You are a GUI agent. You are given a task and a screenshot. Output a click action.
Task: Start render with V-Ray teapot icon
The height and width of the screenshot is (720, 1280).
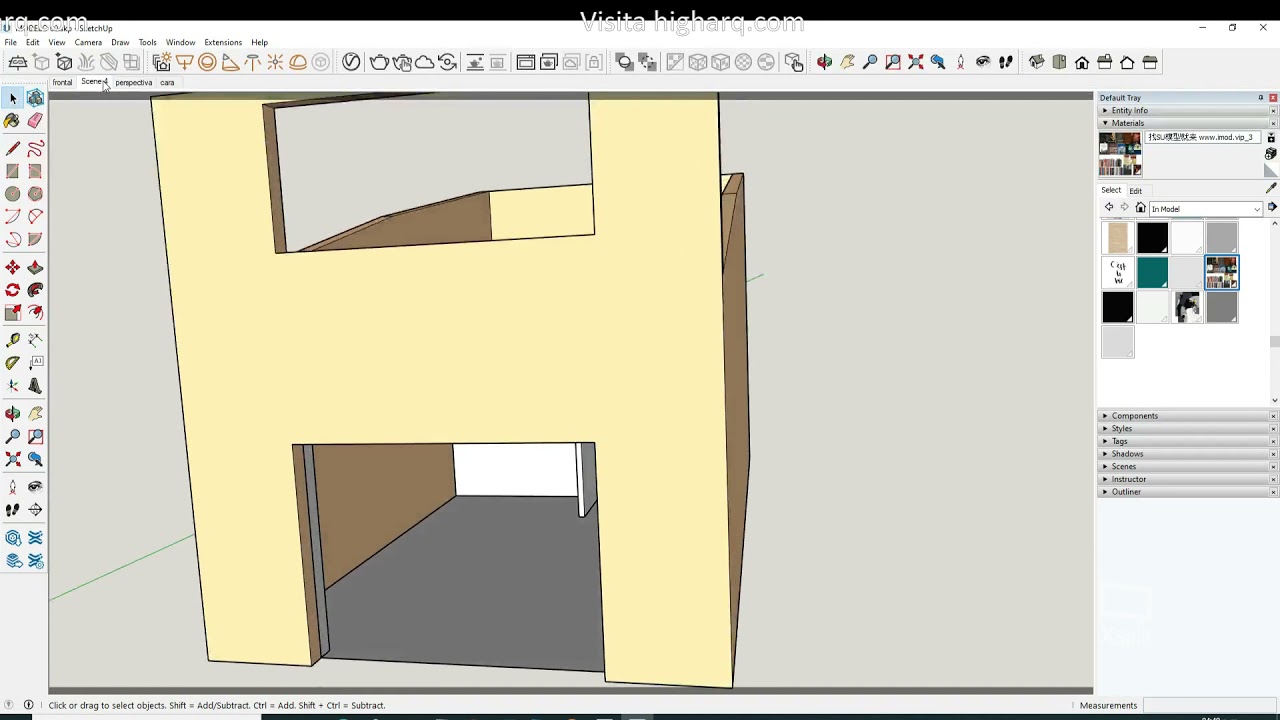(379, 62)
